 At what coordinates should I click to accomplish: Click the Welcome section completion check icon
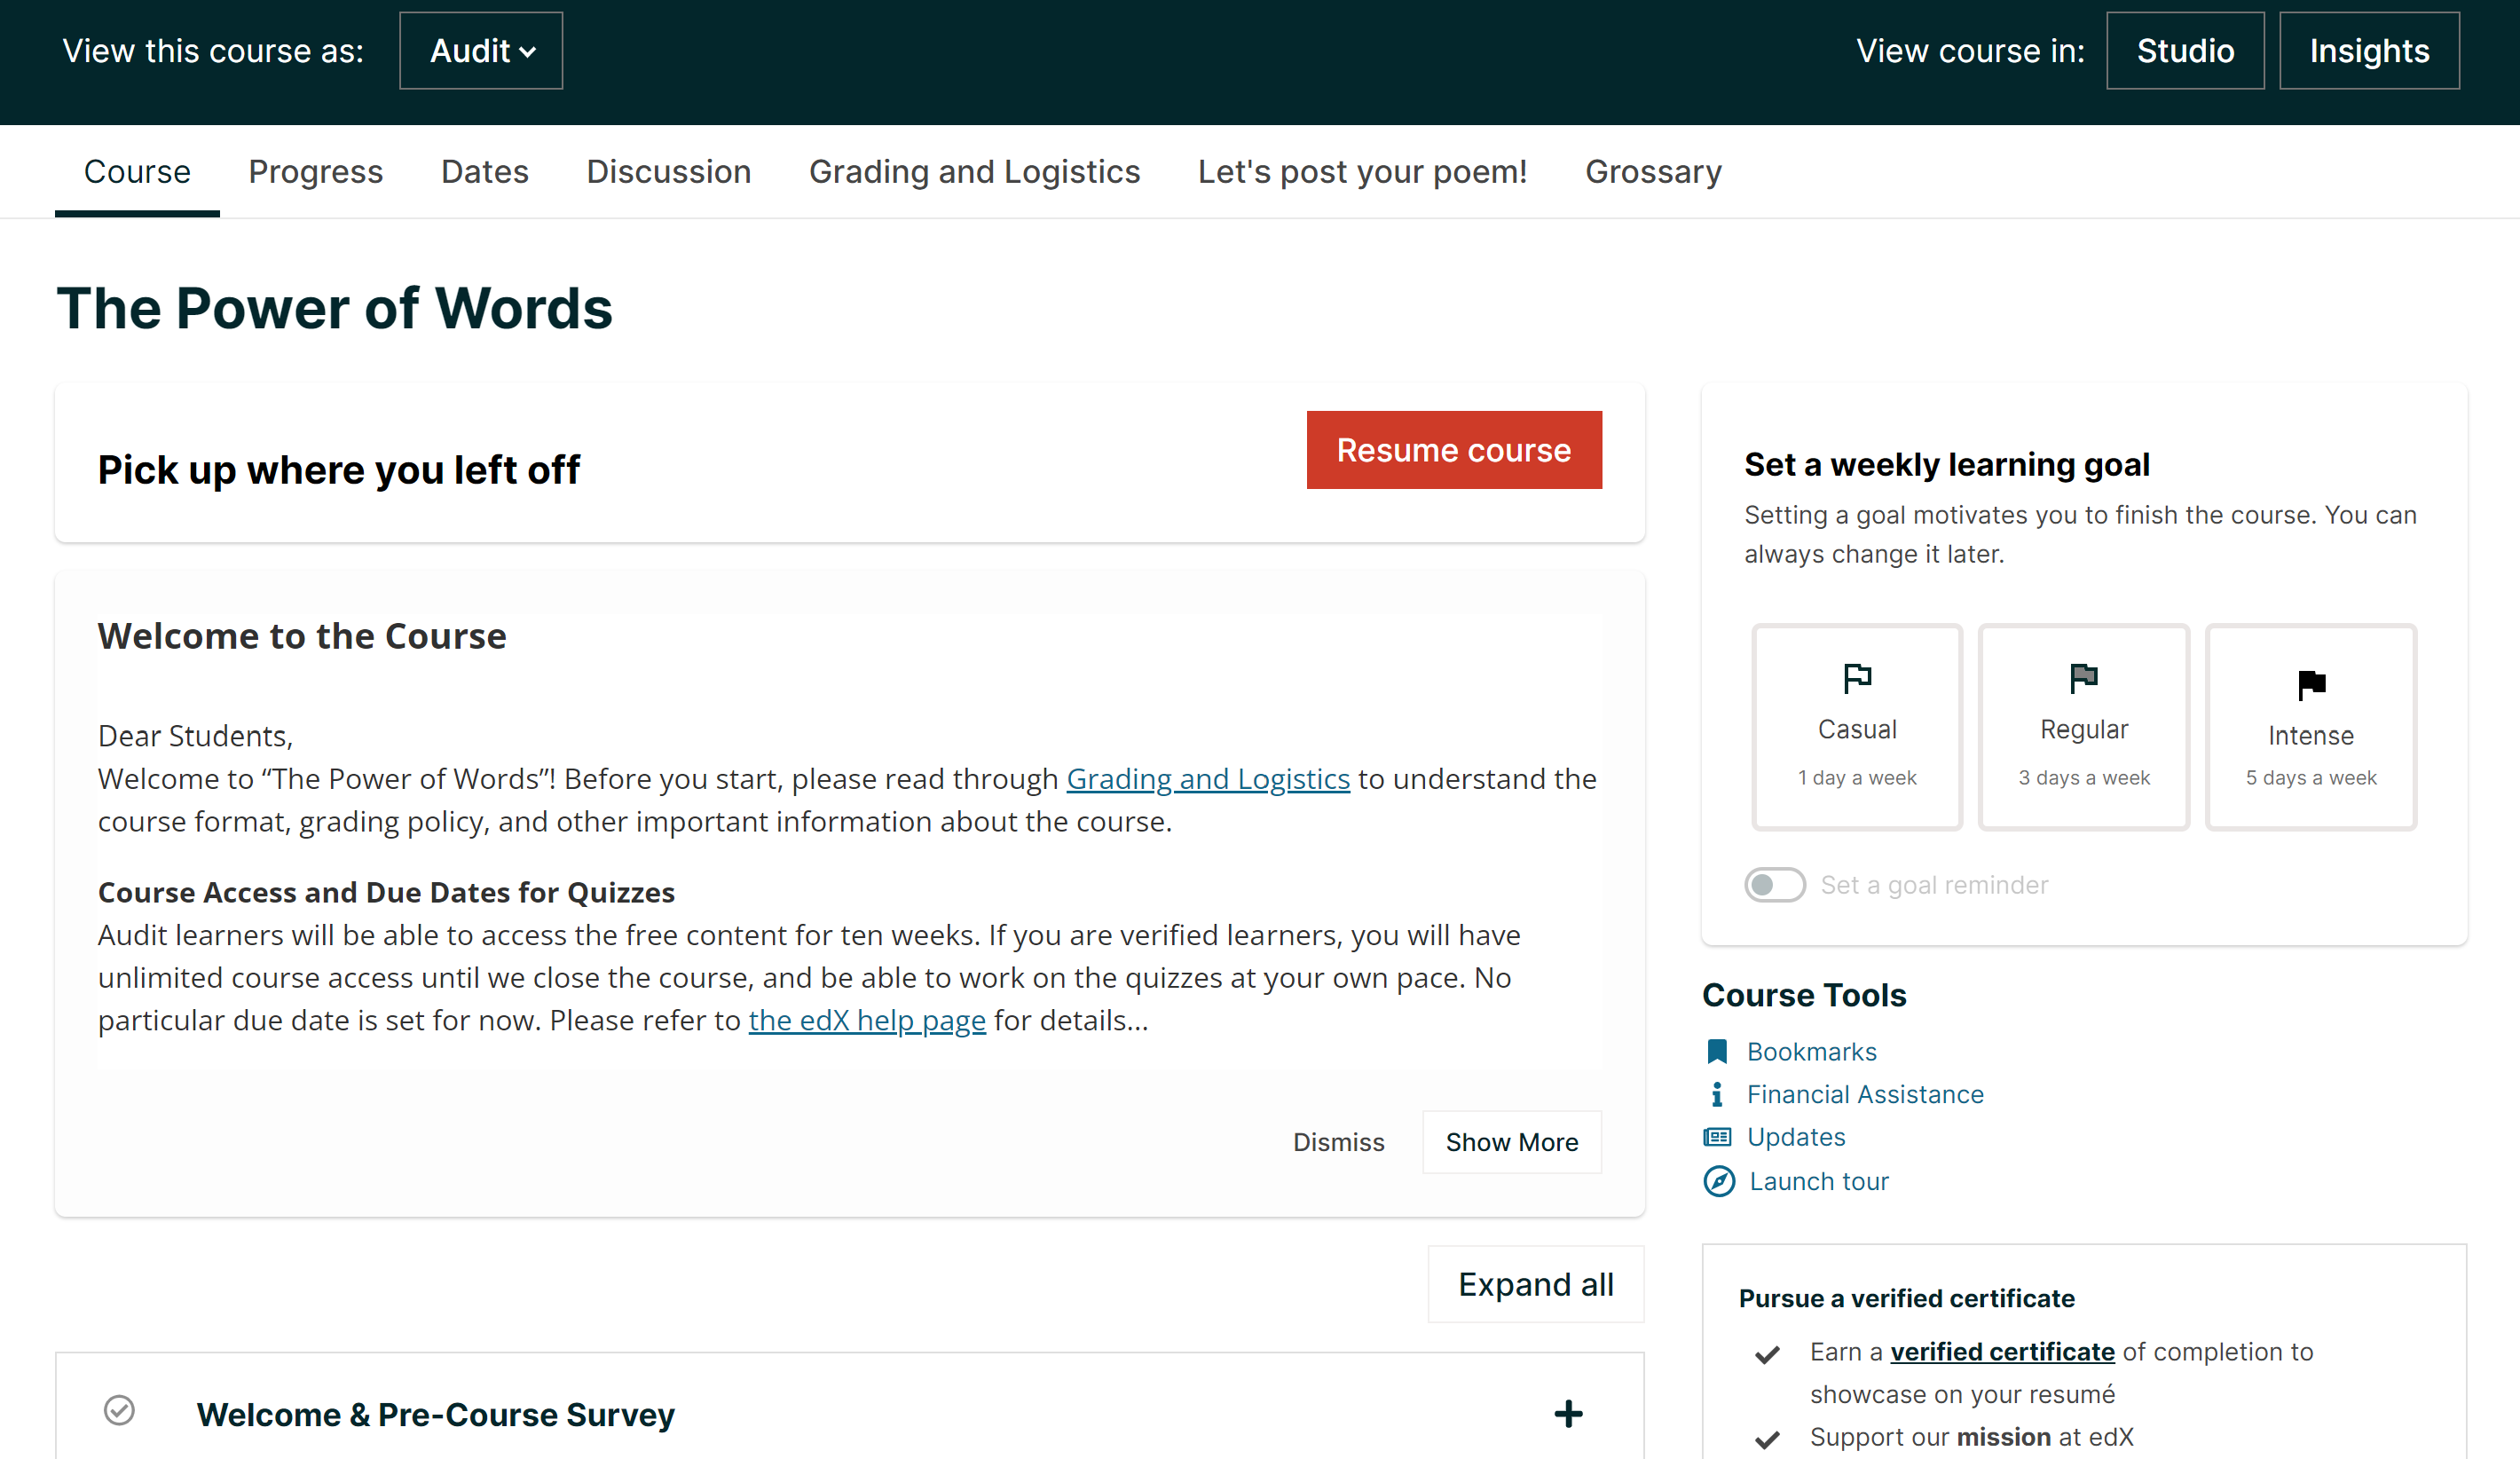[x=119, y=1411]
